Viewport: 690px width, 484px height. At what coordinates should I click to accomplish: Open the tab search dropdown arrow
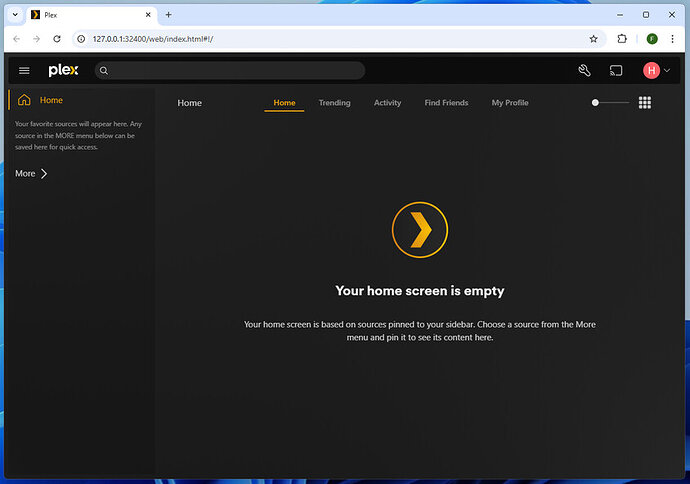pyautogui.click(x=15, y=15)
